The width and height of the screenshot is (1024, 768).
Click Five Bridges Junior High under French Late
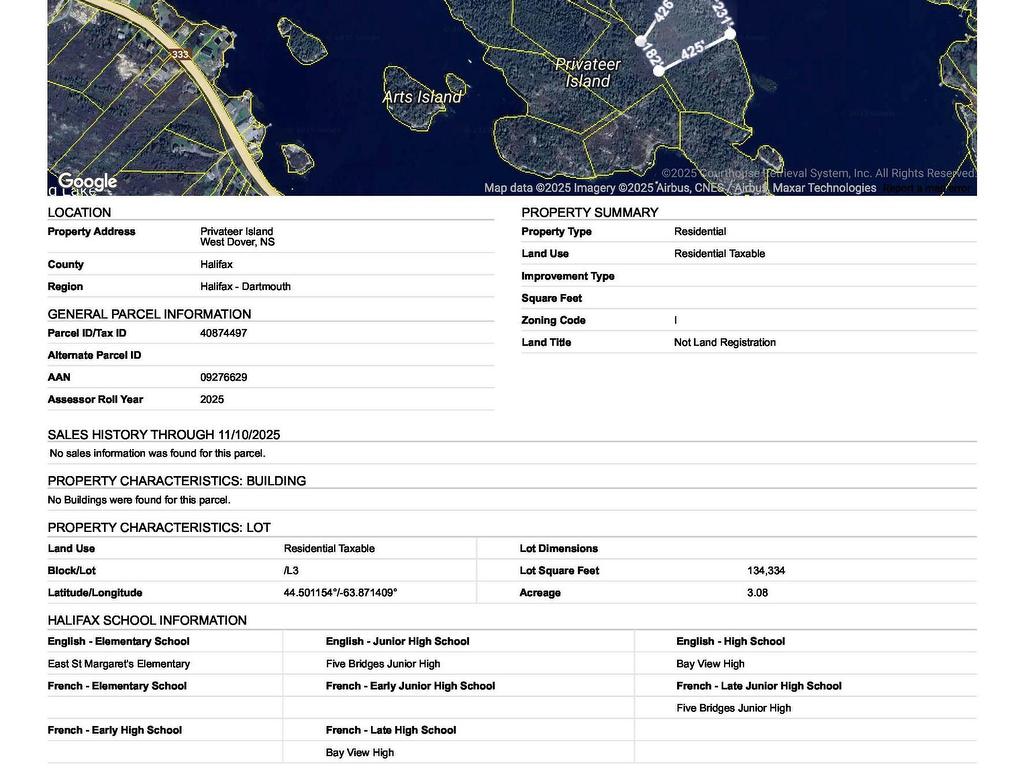(x=733, y=709)
